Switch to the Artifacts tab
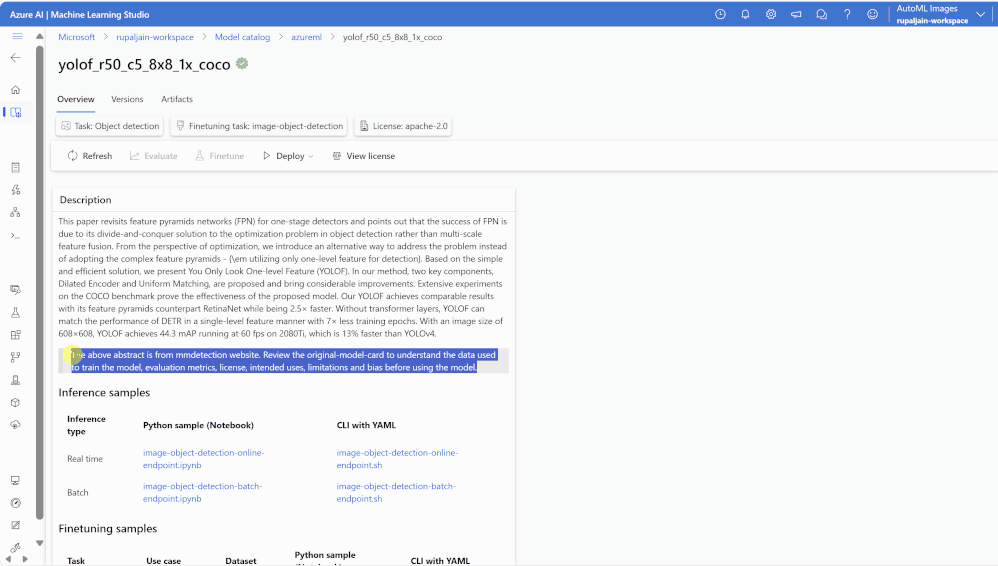 pos(177,99)
